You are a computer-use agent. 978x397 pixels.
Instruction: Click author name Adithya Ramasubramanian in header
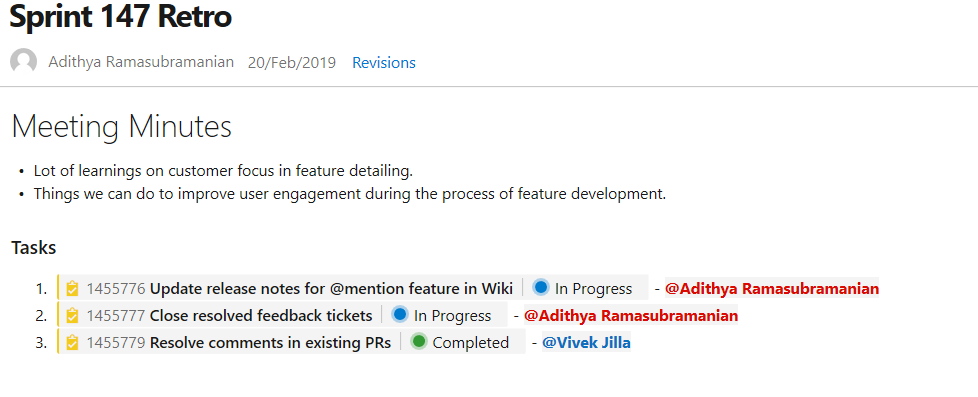141,62
